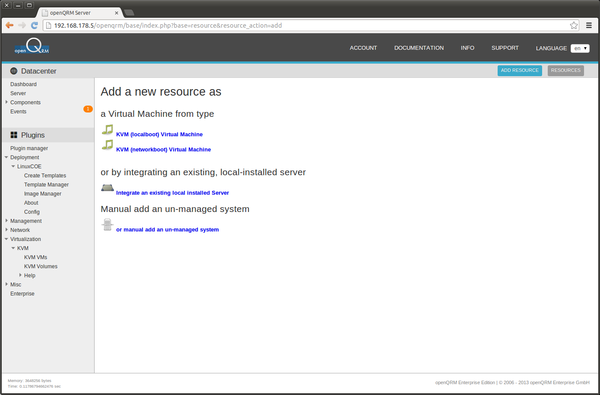Image resolution: width=600 pixels, height=395 pixels.
Task: Open KVM (networkboot) Virtual Machine link
Action: (x=163, y=150)
